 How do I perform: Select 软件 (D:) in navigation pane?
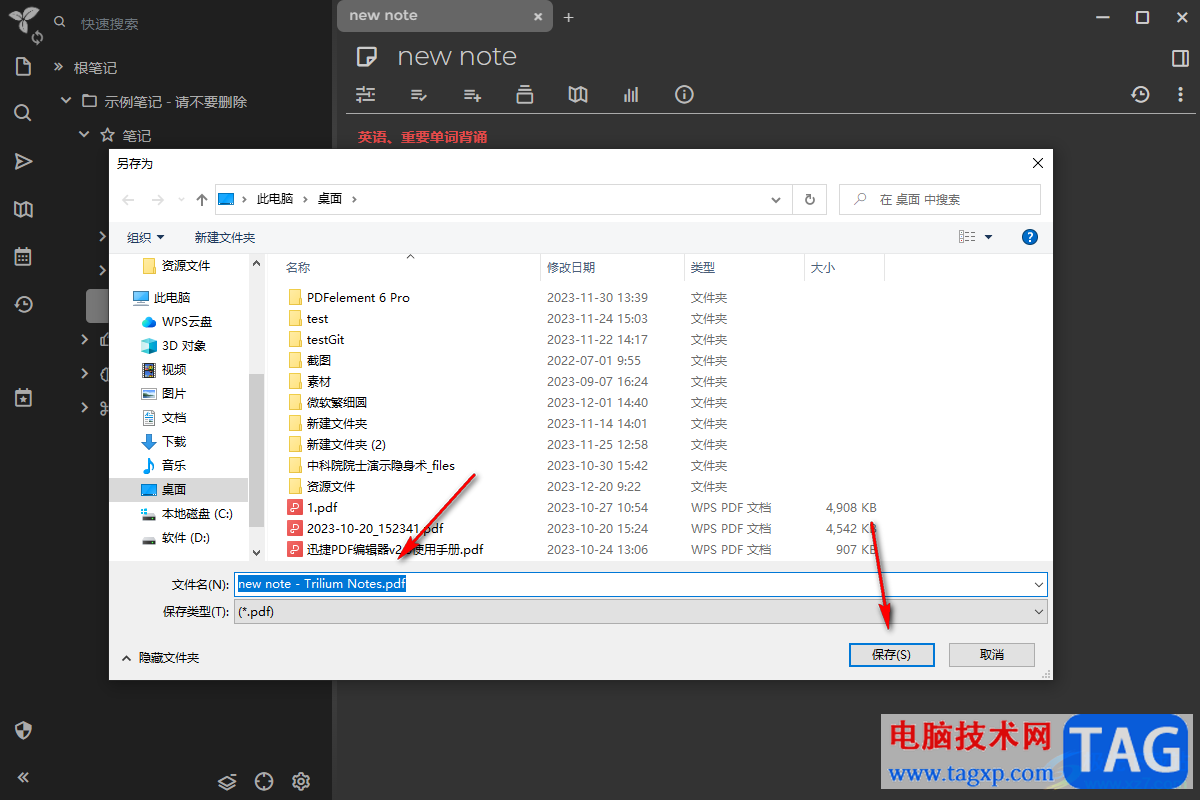[185, 537]
